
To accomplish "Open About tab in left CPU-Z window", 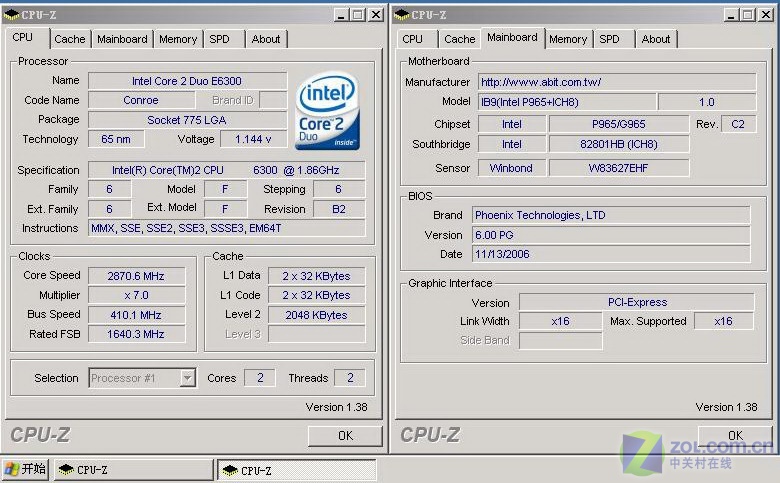I will (266, 39).
